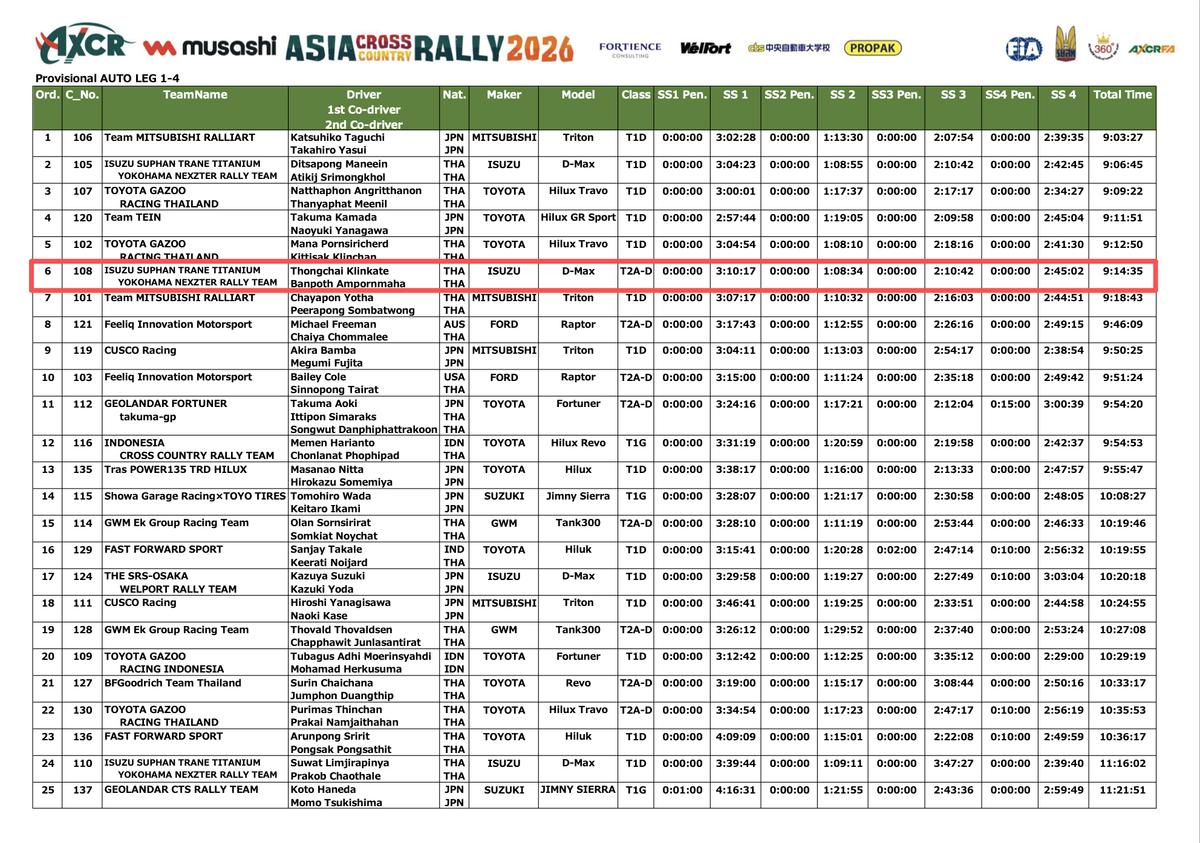Viewport: 1200px width, 843px height.
Task: Click driver name Memen Harianto
Action: (334, 443)
